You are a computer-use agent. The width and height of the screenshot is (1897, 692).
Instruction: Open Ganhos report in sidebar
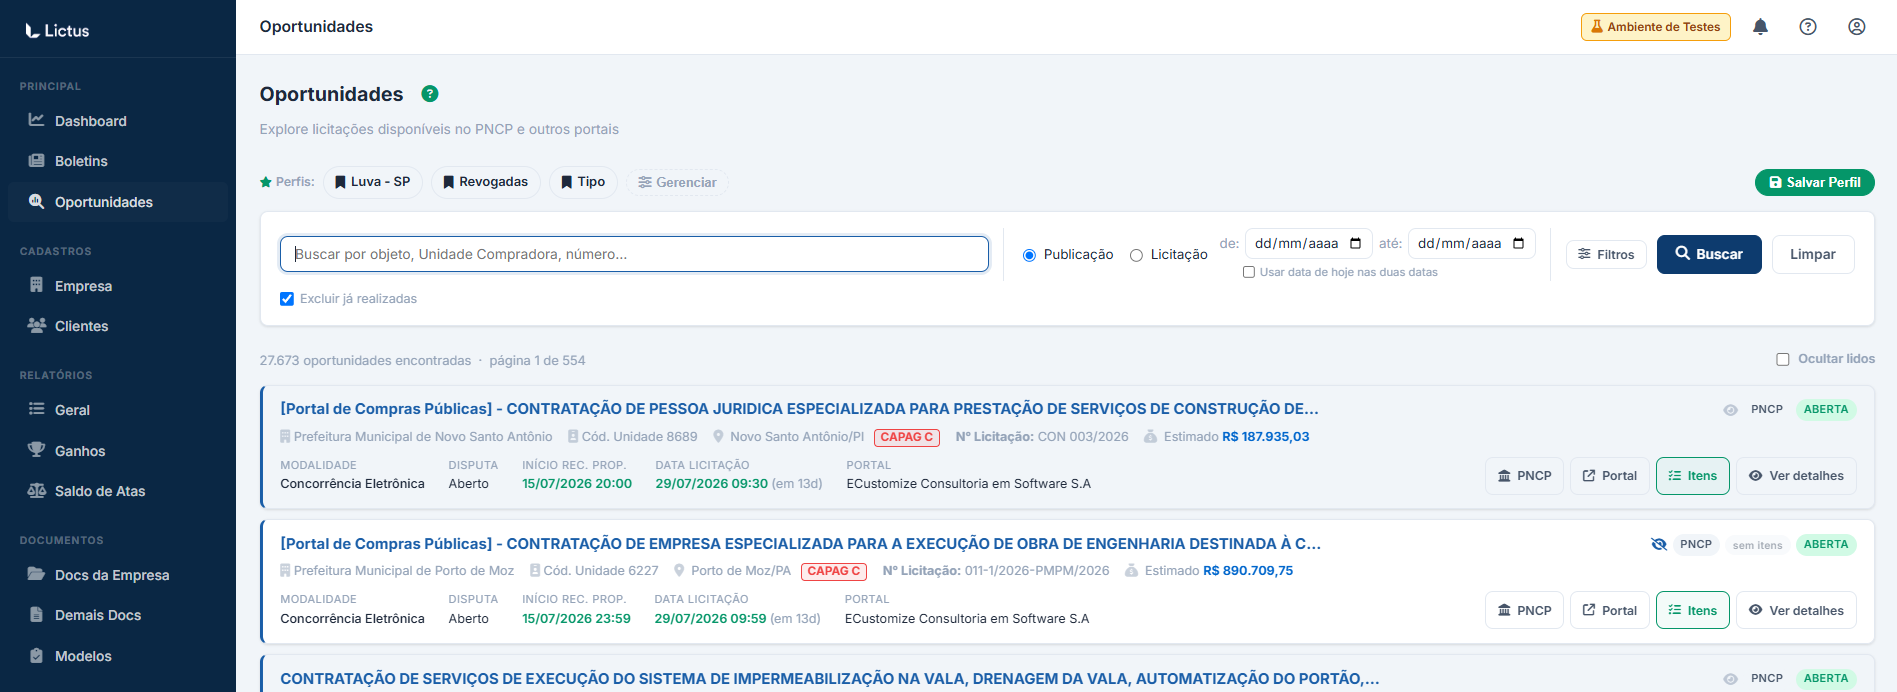pyautogui.click(x=118, y=451)
